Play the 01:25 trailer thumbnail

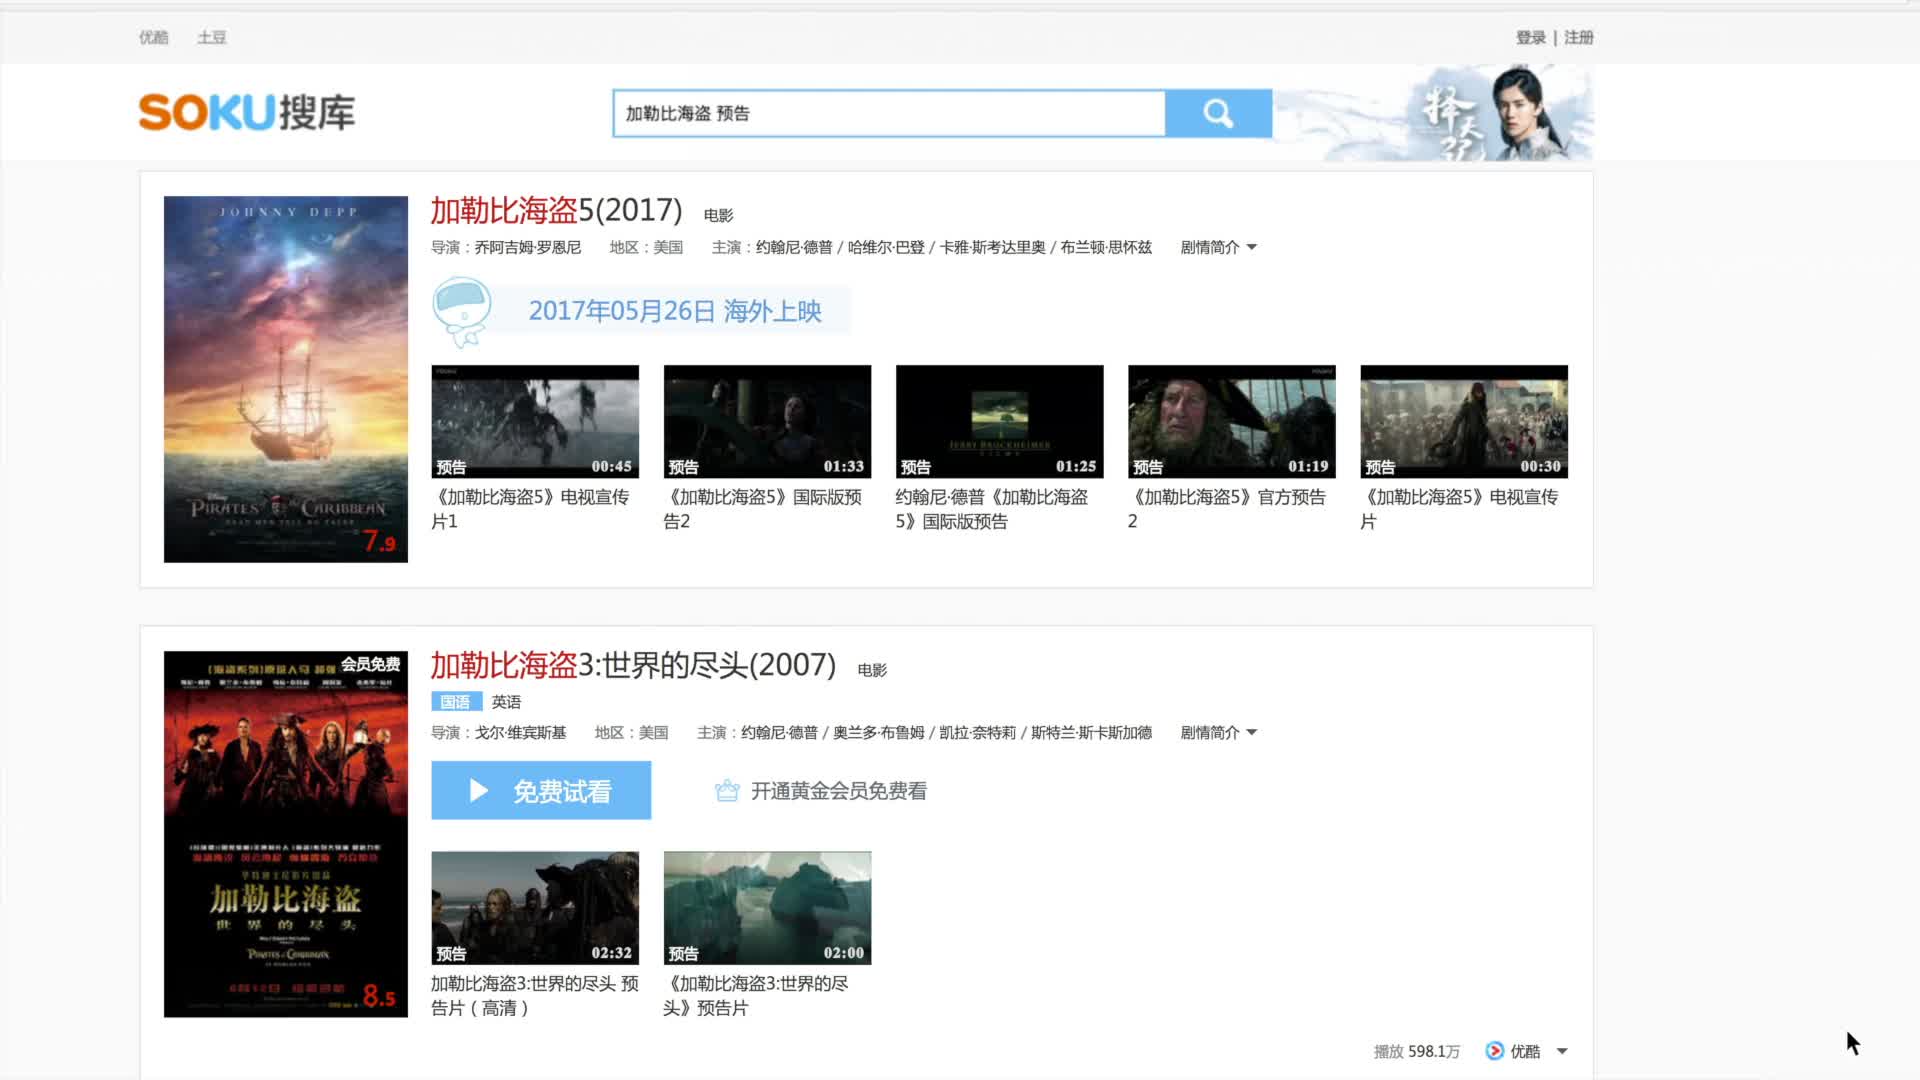pos(999,421)
